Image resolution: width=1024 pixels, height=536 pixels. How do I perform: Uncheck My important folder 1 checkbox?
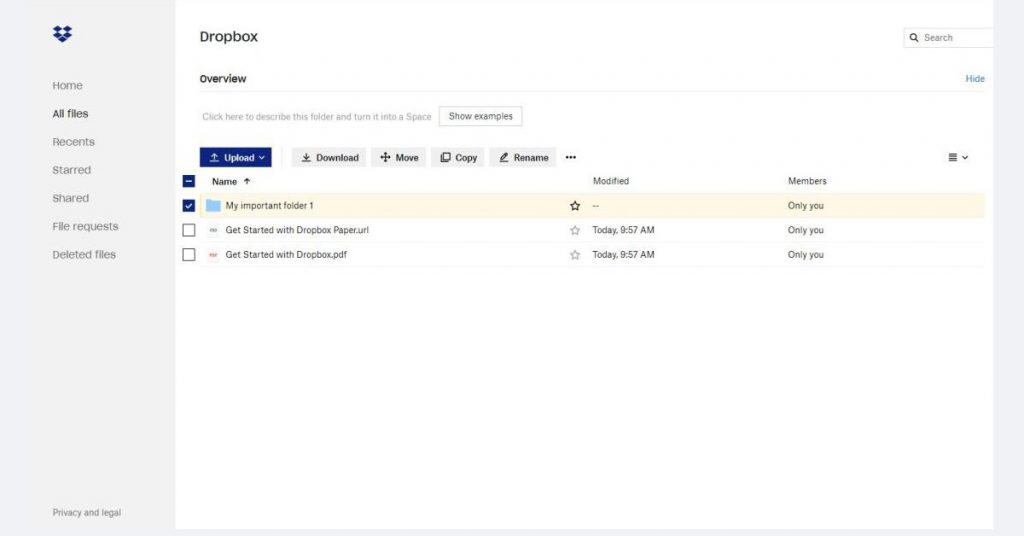coord(189,206)
